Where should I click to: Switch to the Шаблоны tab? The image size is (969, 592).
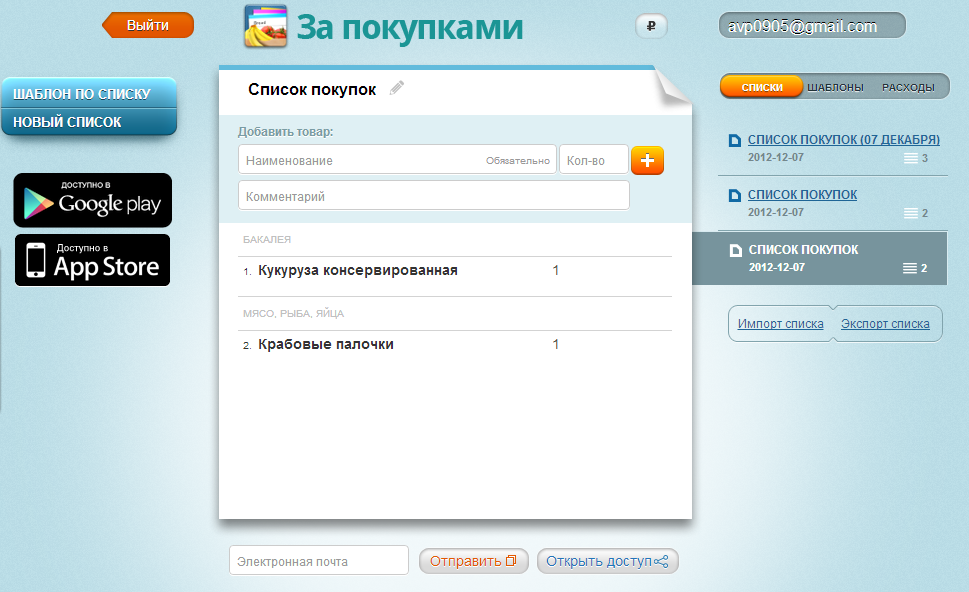coord(835,88)
